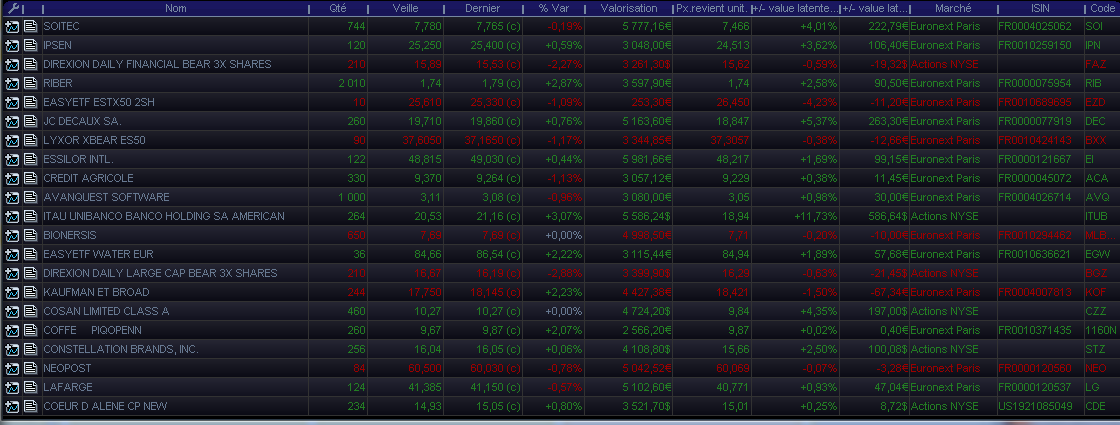Screen dimensions: 1120x425
Task: Open document icon for COEUR D ALENE CP NEW
Action: click(30, 406)
